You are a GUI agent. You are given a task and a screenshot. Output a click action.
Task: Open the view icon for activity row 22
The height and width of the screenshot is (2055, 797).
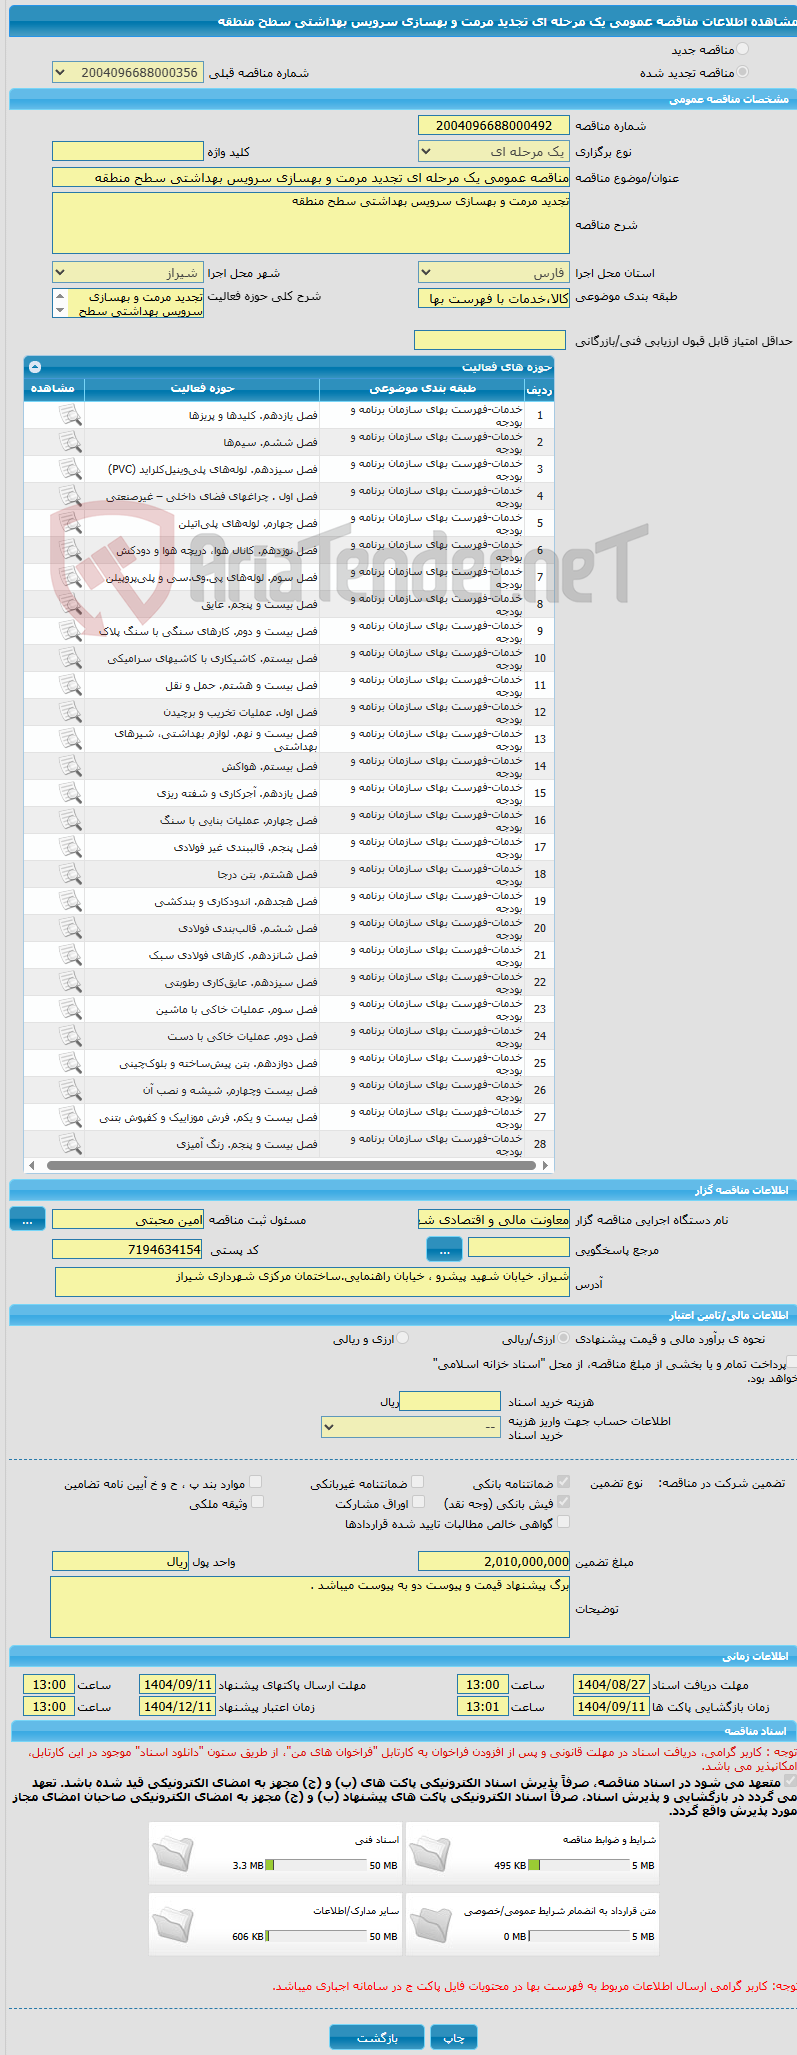[70, 982]
